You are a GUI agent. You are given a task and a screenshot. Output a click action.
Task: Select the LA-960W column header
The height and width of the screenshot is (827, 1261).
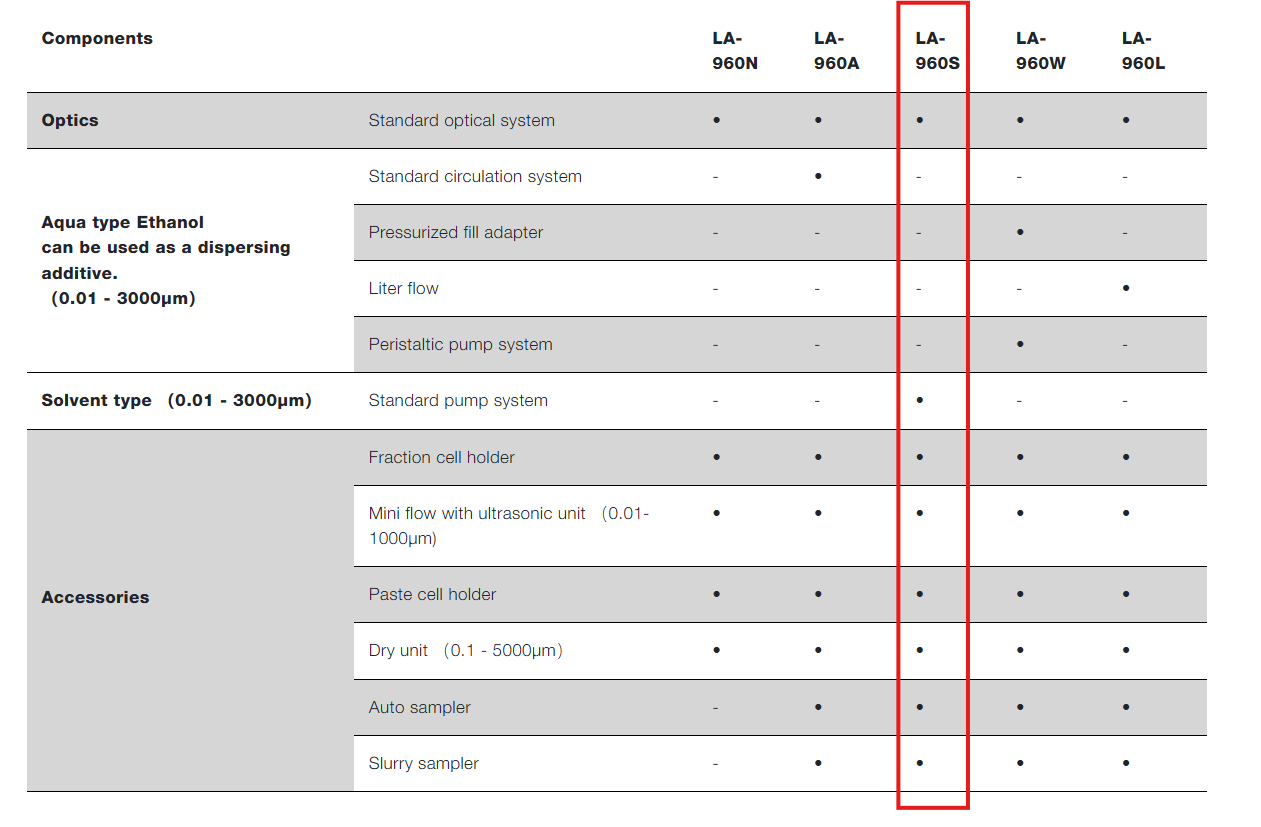pos(1040,51)
